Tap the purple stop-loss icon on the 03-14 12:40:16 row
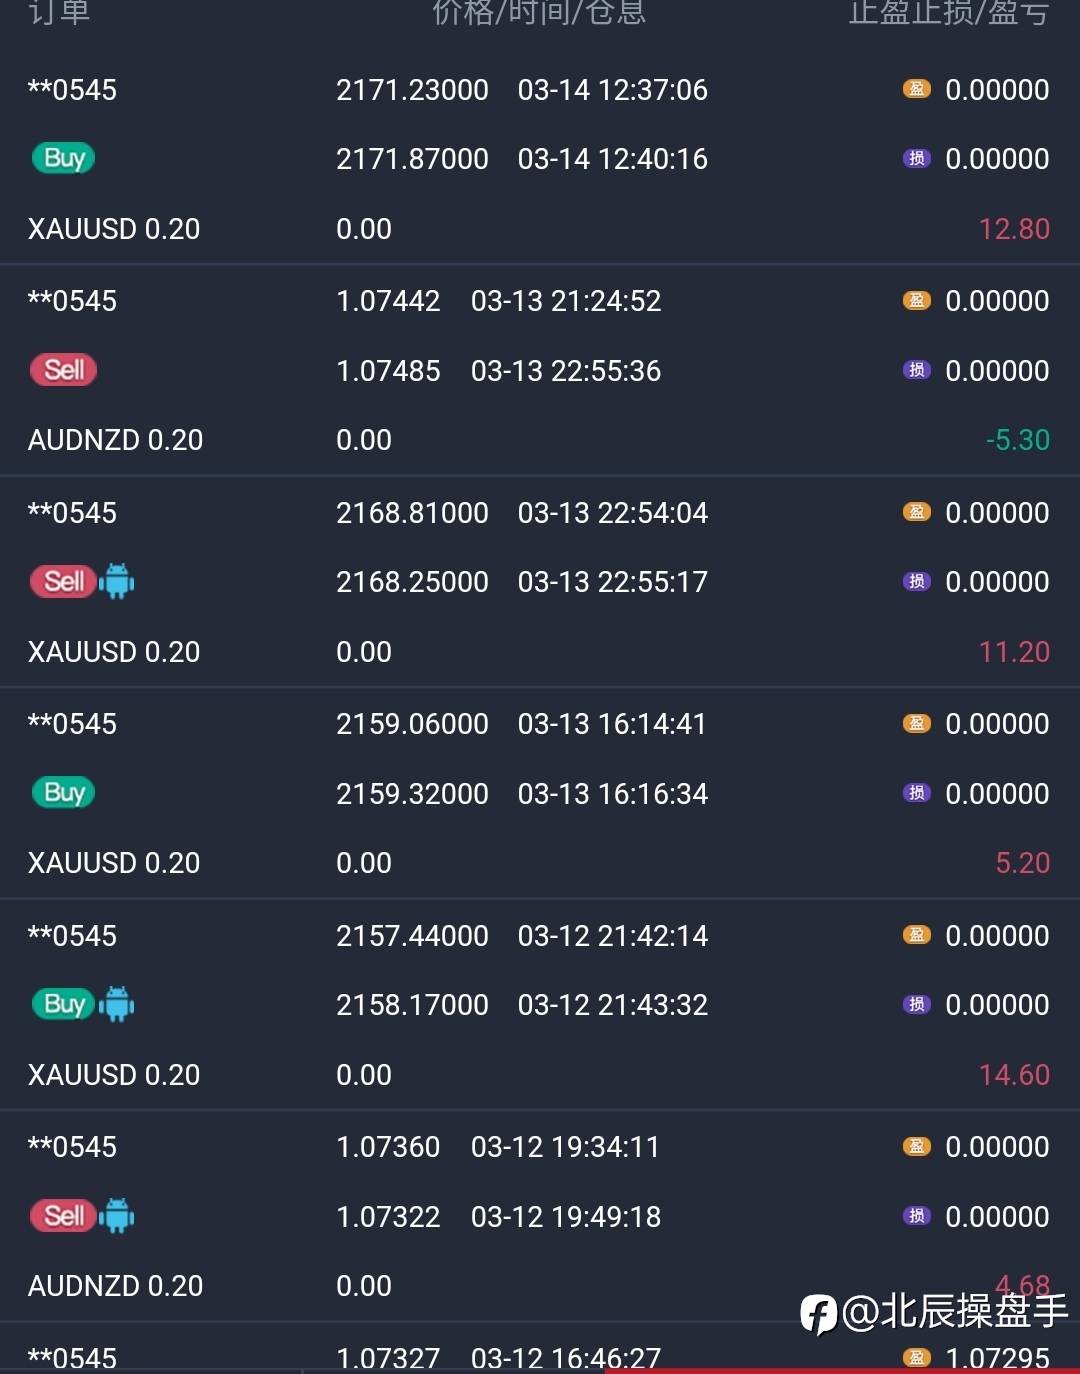Viewport: 1080px width, 1374px height. tap(916, 158)
